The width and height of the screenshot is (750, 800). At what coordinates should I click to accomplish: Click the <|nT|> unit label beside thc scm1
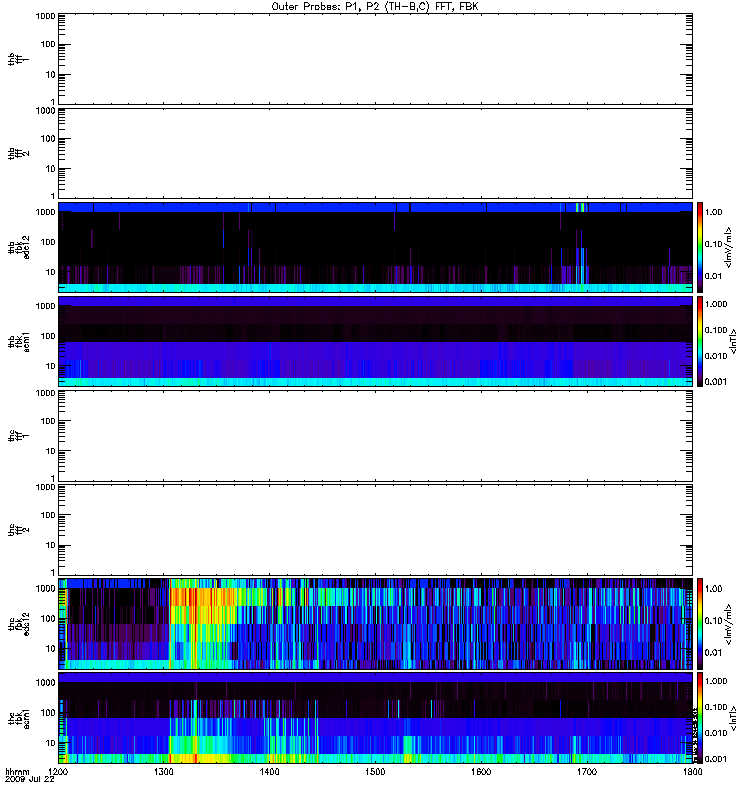733,718
